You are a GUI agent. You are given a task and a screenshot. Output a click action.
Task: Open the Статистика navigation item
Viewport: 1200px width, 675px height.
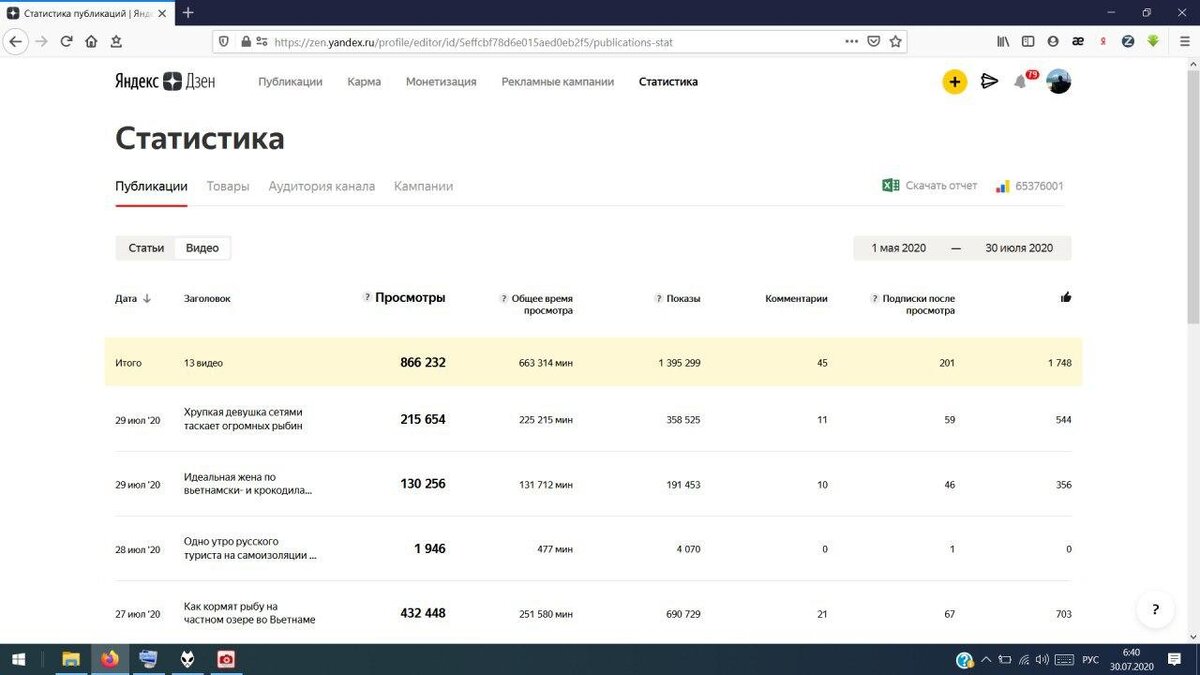pos(668,82)
